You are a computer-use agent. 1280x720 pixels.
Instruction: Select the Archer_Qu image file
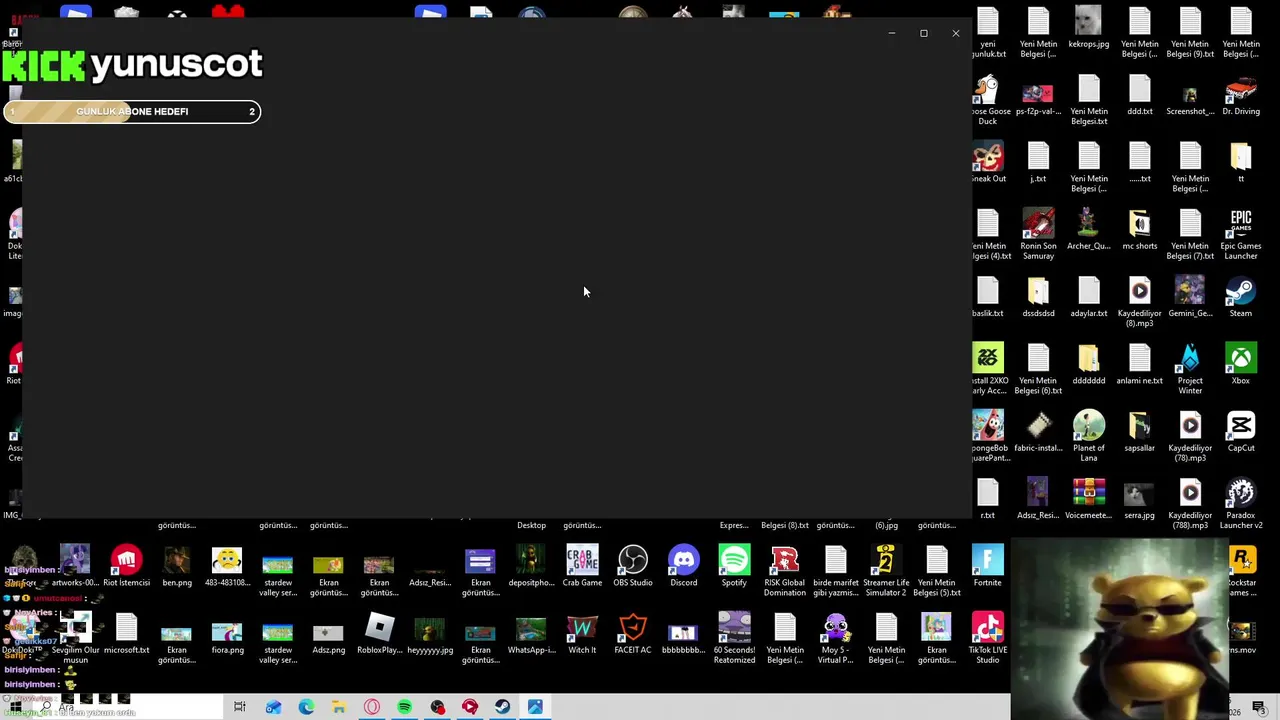coord(1089,230)
